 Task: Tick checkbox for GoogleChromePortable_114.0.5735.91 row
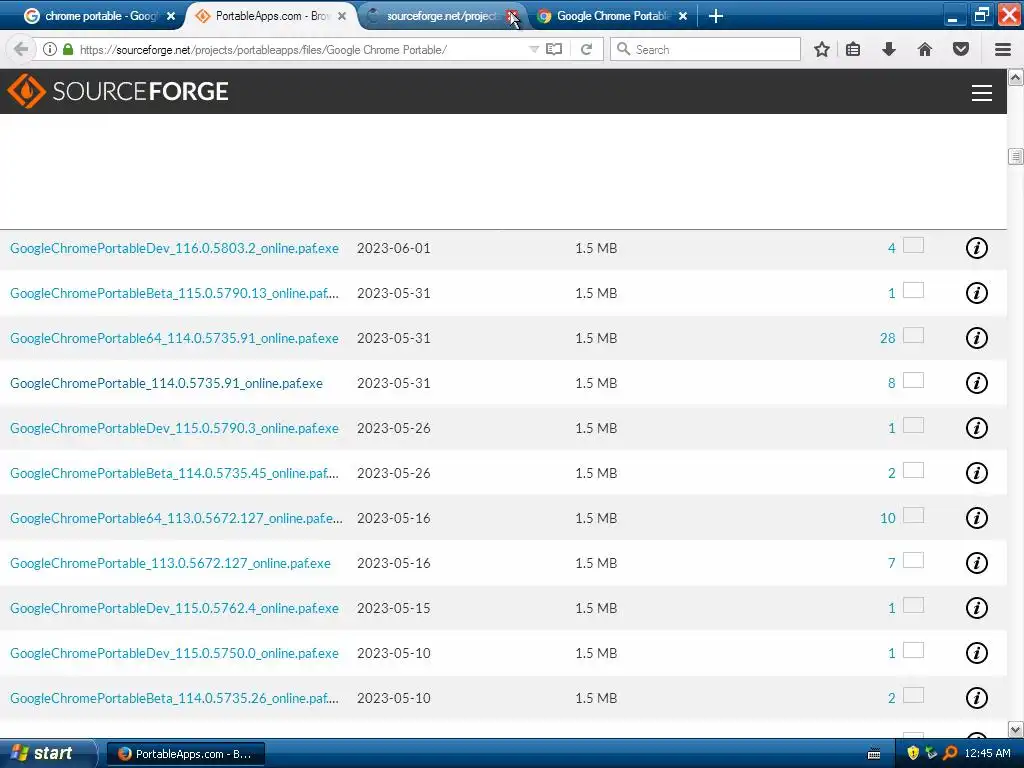(x=913, y=381)
